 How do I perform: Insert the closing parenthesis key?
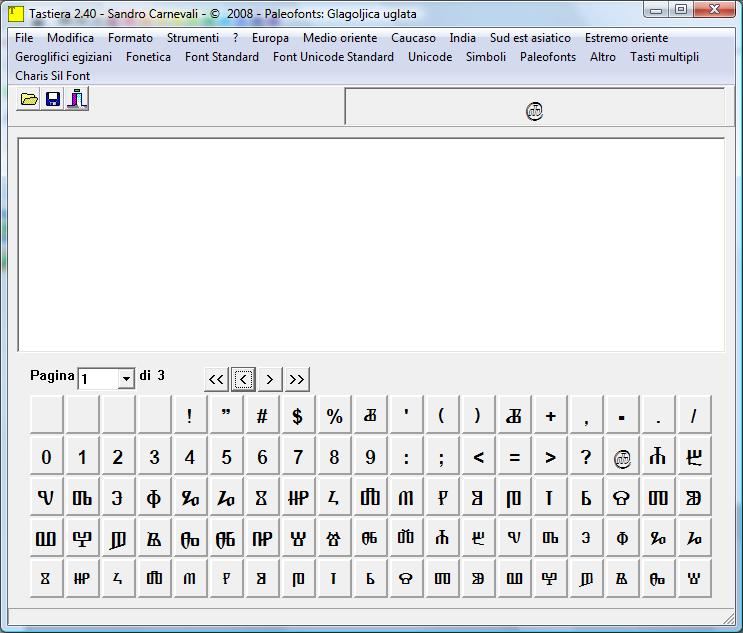tap(478, 415)
